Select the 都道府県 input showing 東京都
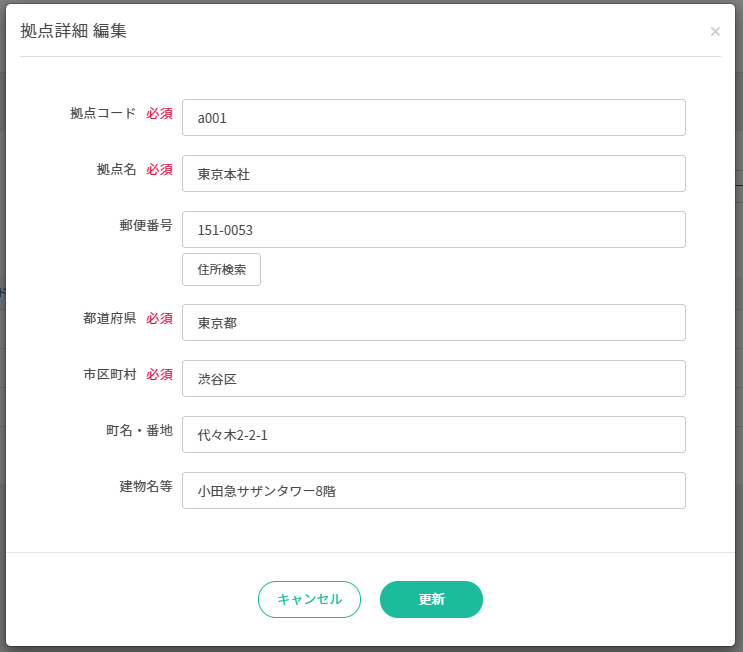The image size is (743, 652). (x=433, y=323)
